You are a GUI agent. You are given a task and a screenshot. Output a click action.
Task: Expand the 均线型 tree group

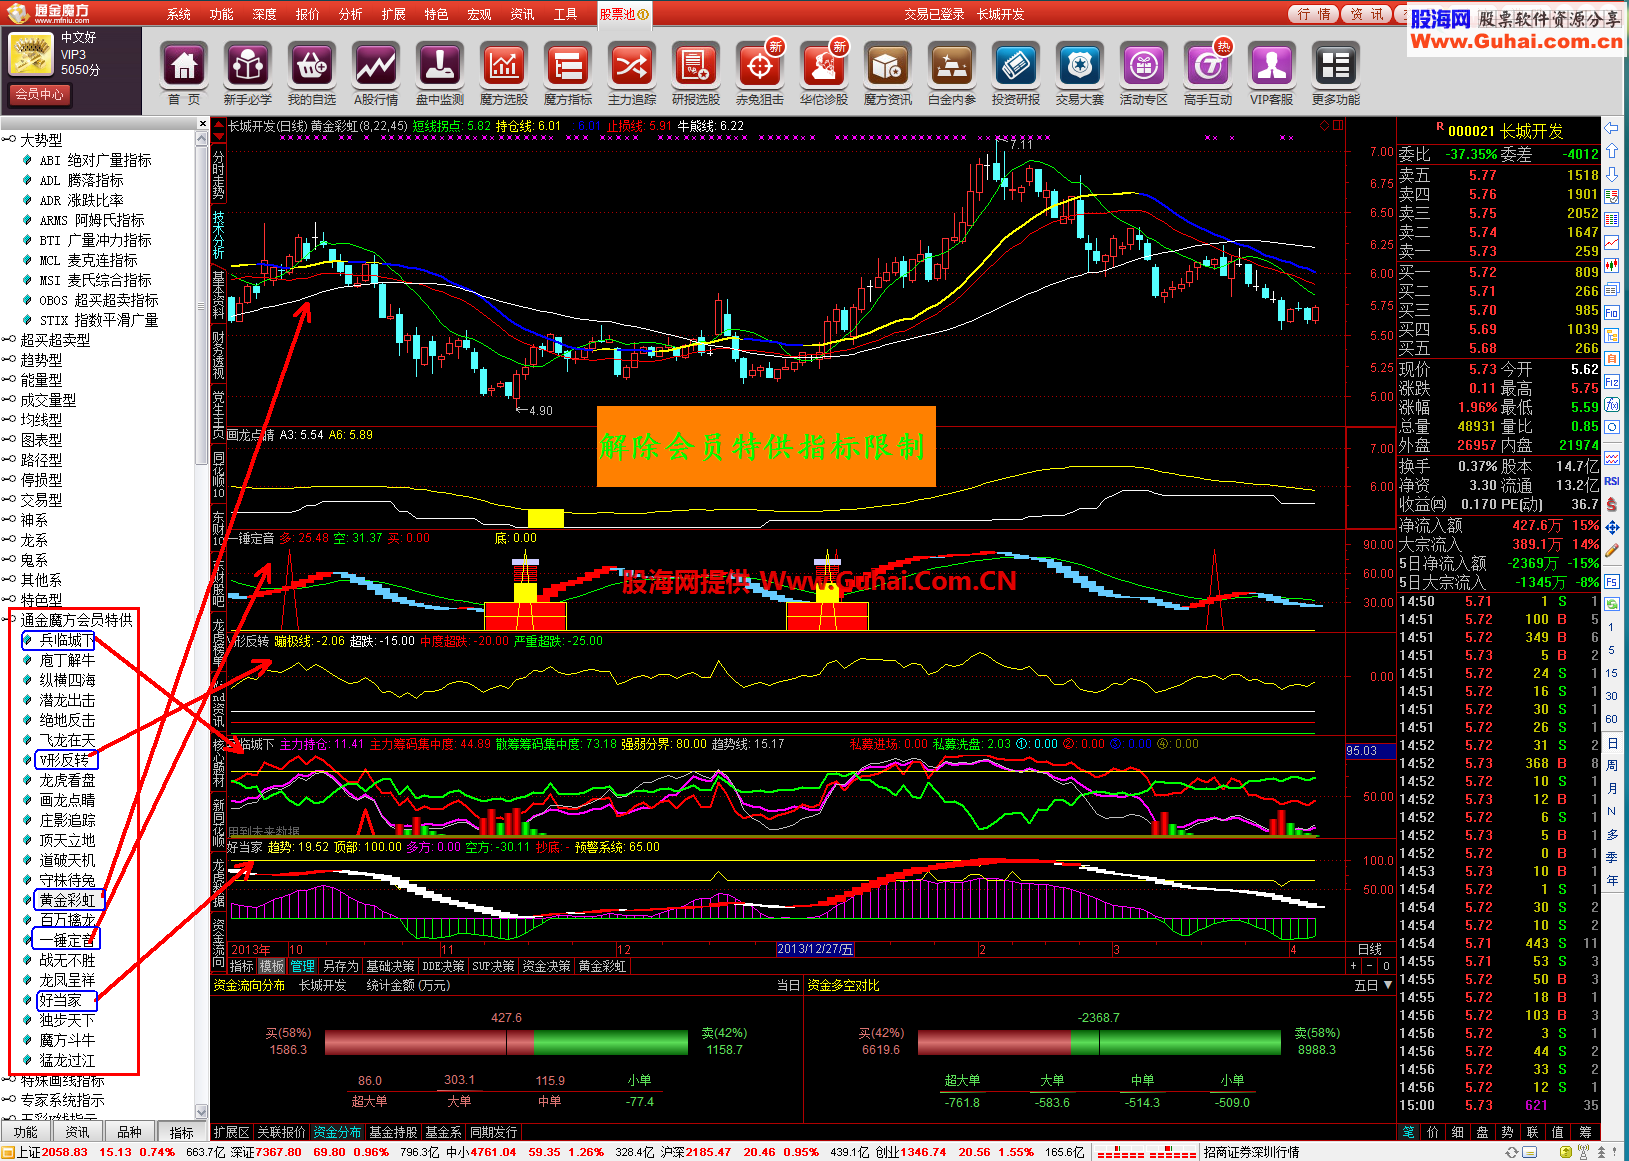(x=9, y=420)
